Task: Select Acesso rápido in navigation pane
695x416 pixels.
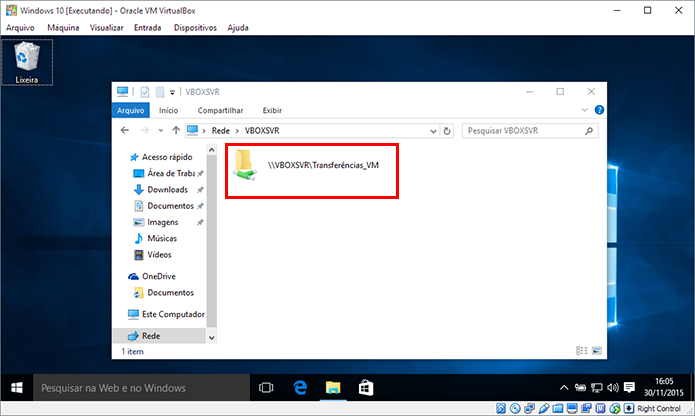Action: pyautogui.click(x=161, y=157)
